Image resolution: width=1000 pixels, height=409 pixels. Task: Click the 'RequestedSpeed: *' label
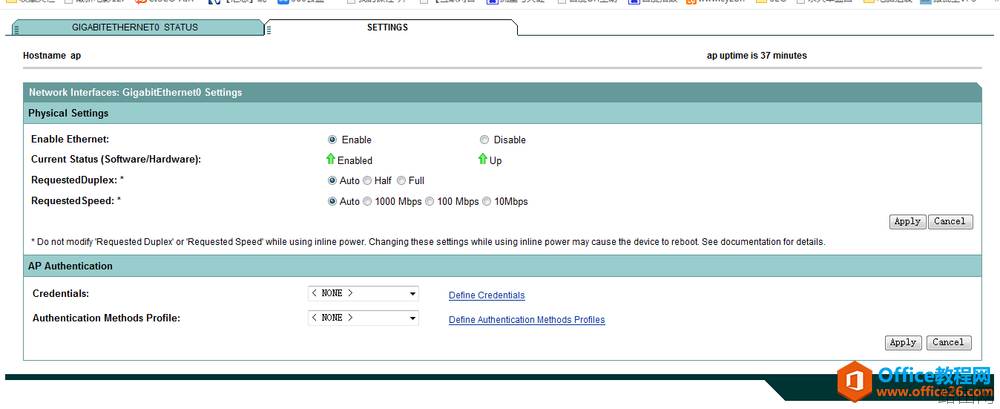click(x=76, y=200)
